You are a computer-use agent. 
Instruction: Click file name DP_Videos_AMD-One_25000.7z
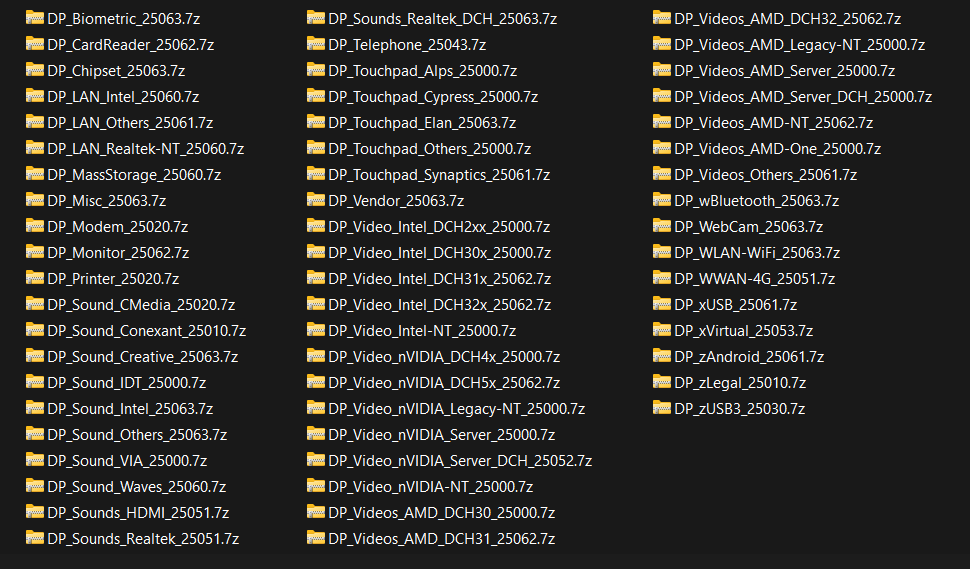(778, 149)
